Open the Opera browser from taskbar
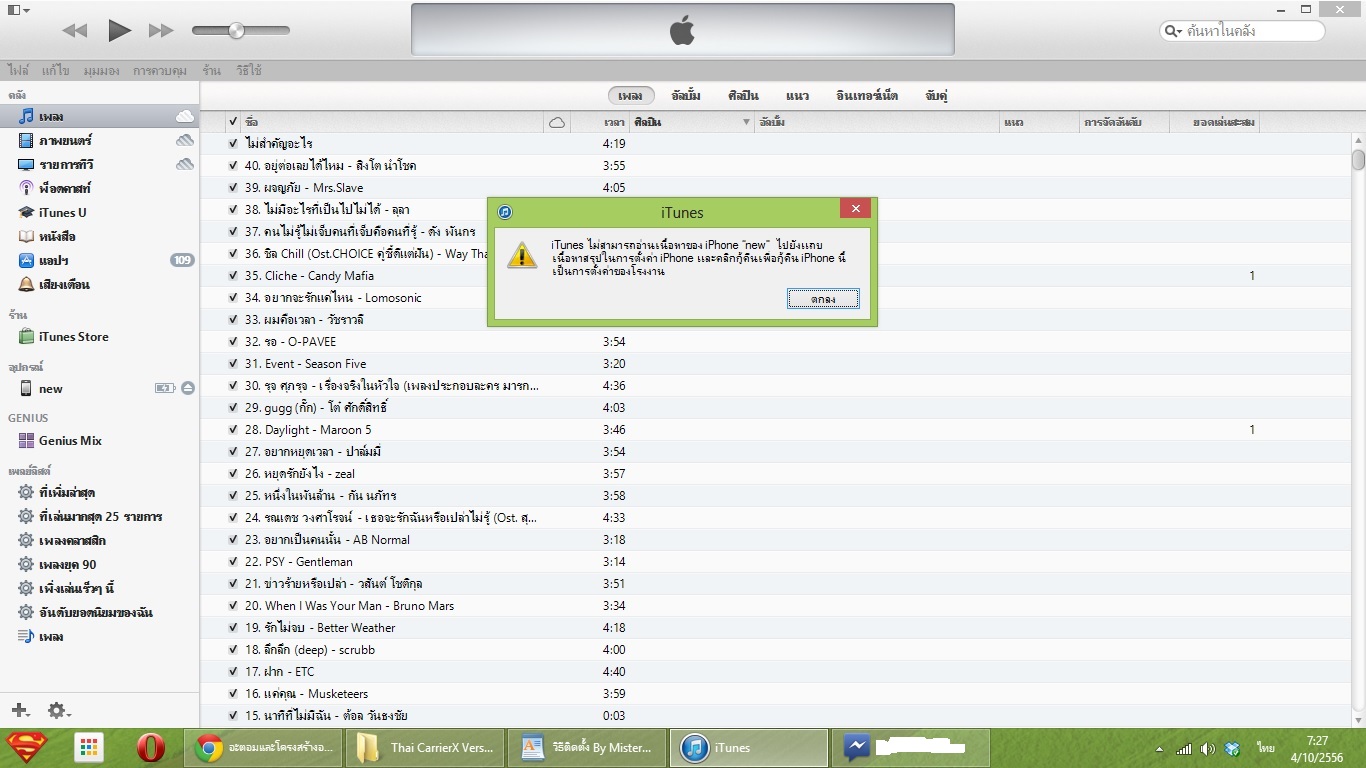Viewport: 1366px width, 768px height. [151, 748]
